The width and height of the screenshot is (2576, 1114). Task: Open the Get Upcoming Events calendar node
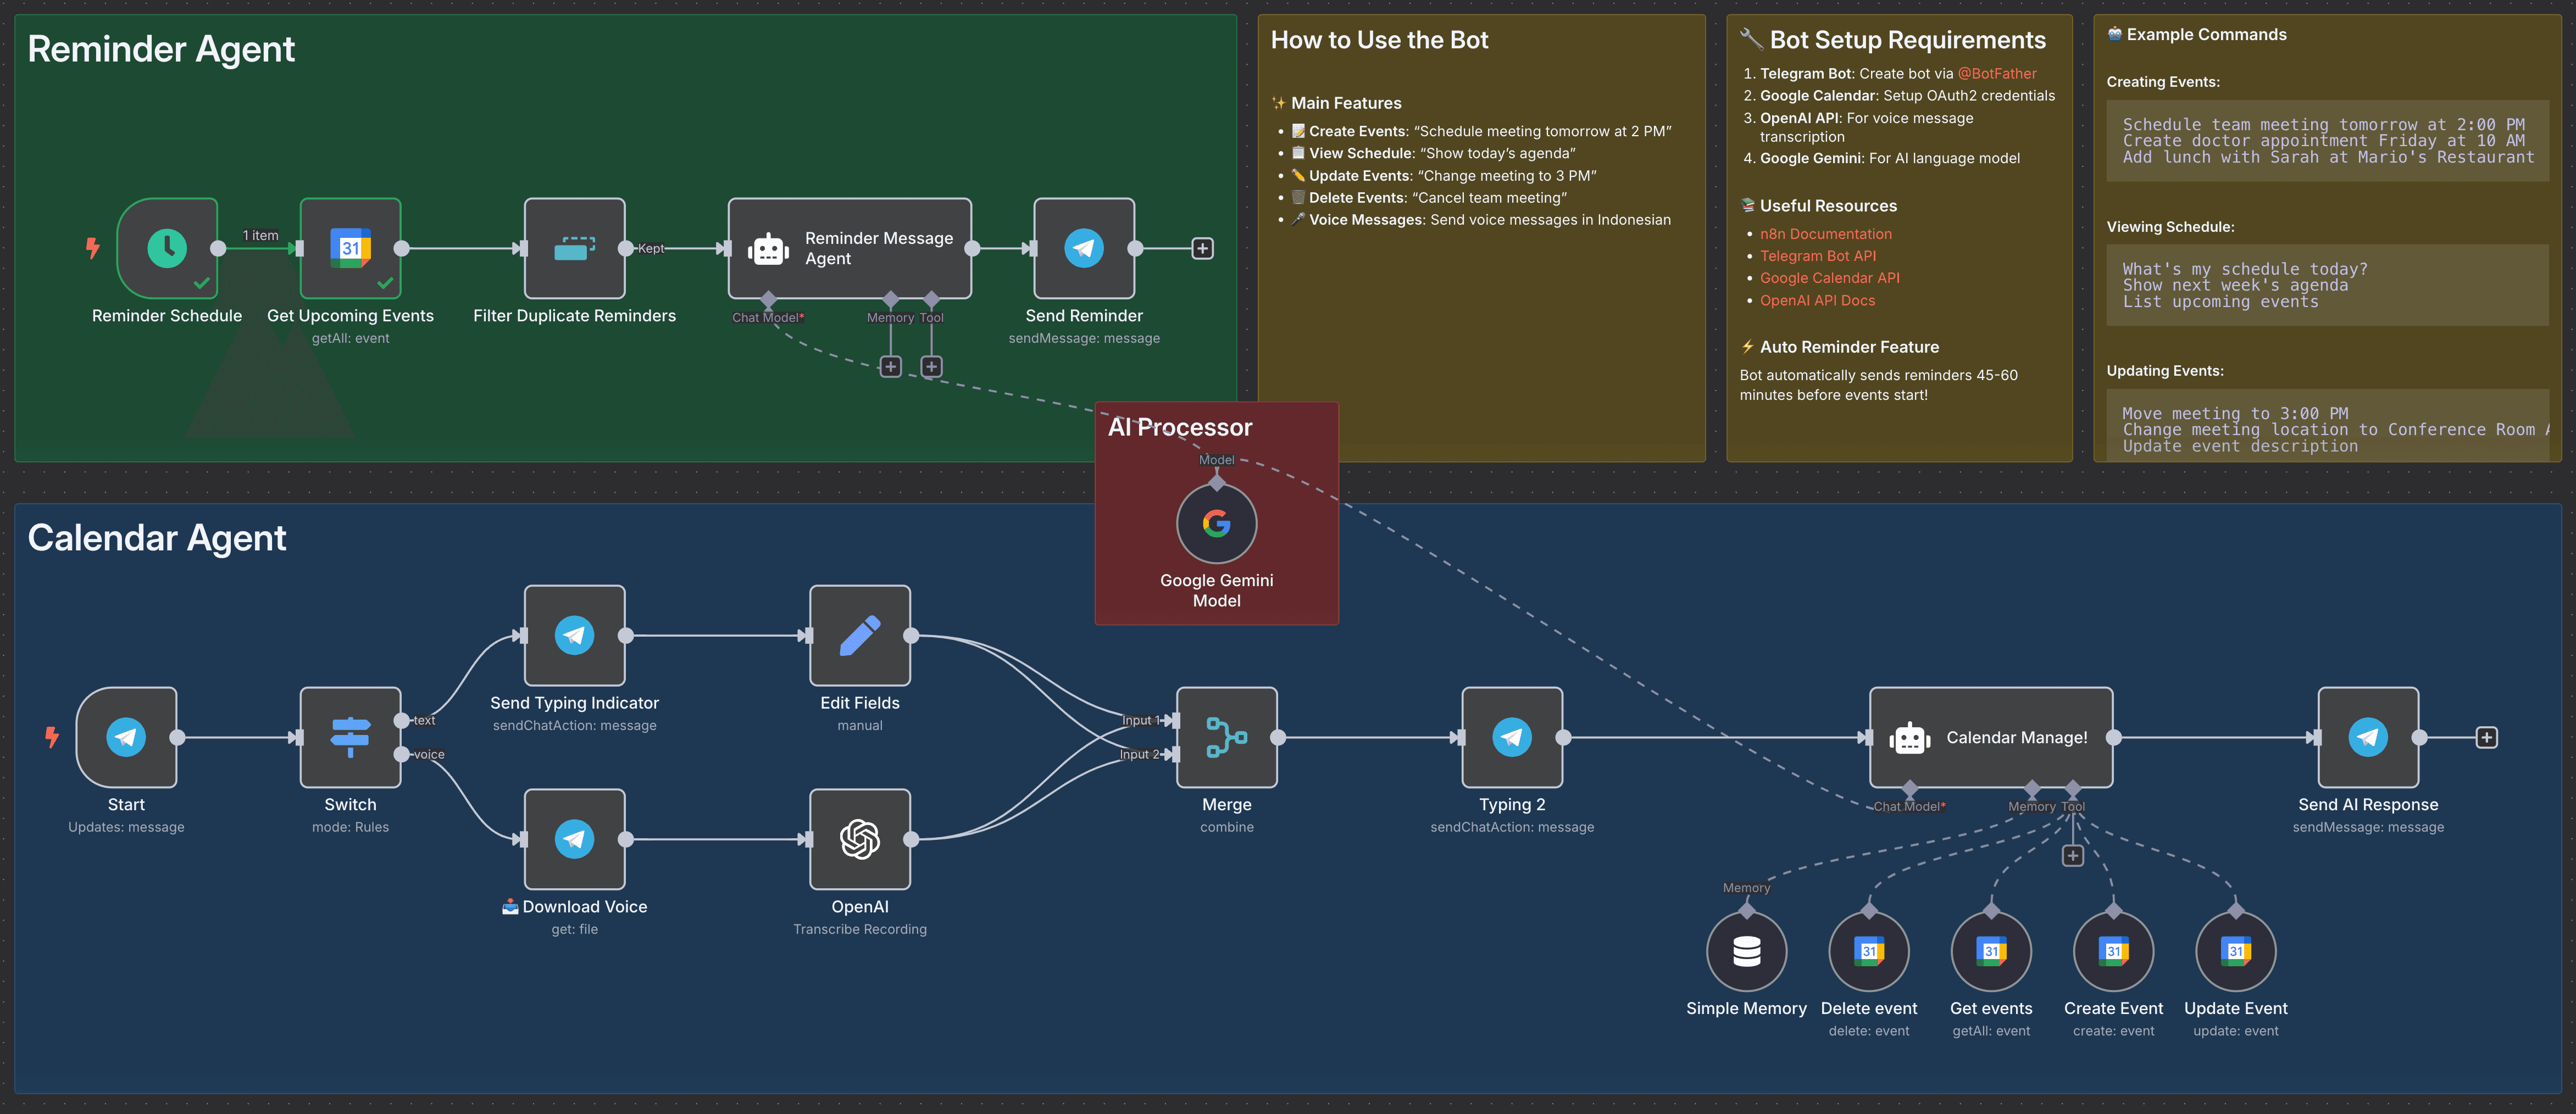(350, 248)
